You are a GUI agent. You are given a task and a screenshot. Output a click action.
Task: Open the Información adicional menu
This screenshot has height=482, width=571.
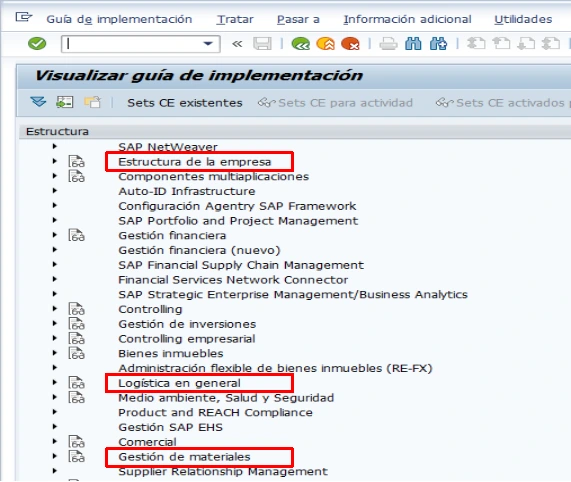click(407, 19)
